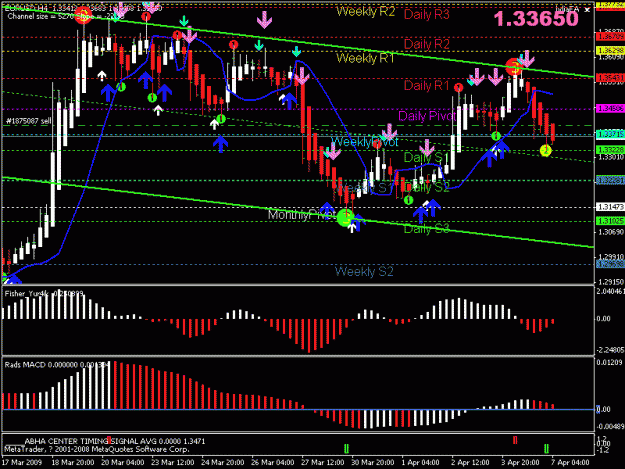Click the yellow 1.36298 price tag

pos(610,51)
